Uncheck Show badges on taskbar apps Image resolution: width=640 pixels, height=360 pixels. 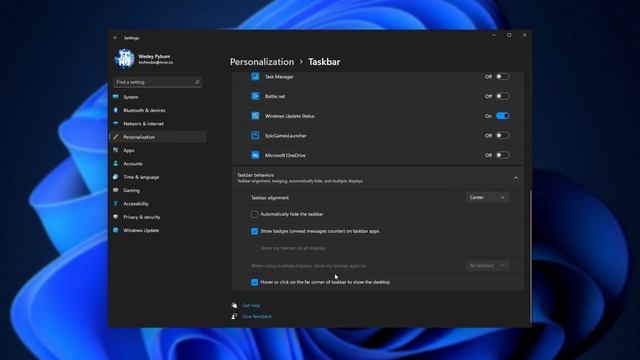[x=254, y=231]
